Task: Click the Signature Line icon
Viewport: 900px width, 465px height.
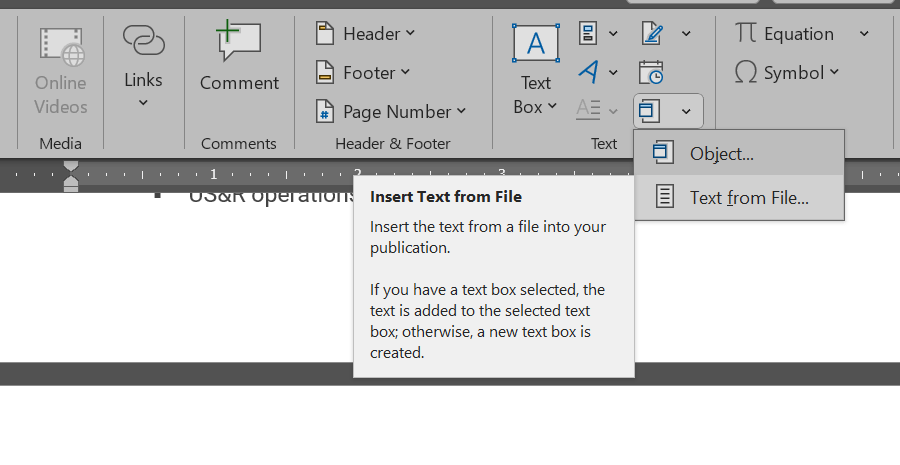Action: click(652, 33)
